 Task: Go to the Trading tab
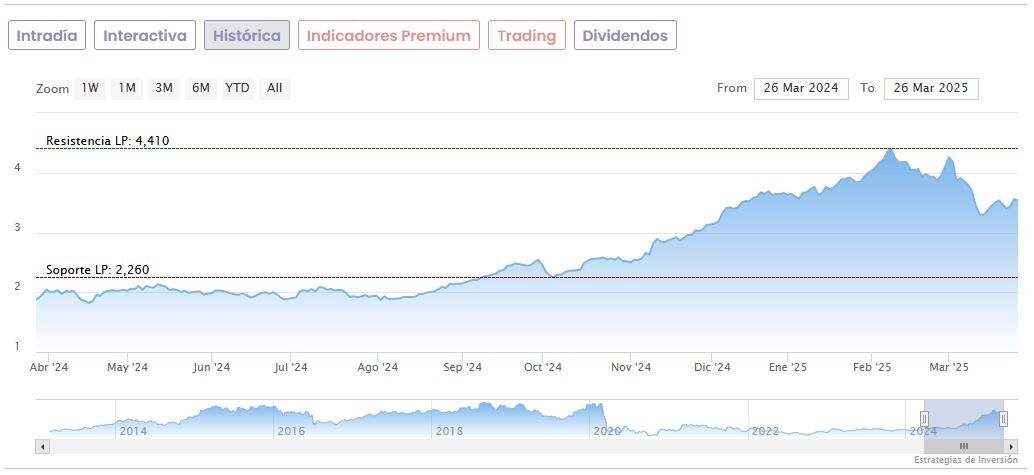[x=526, y=36]
